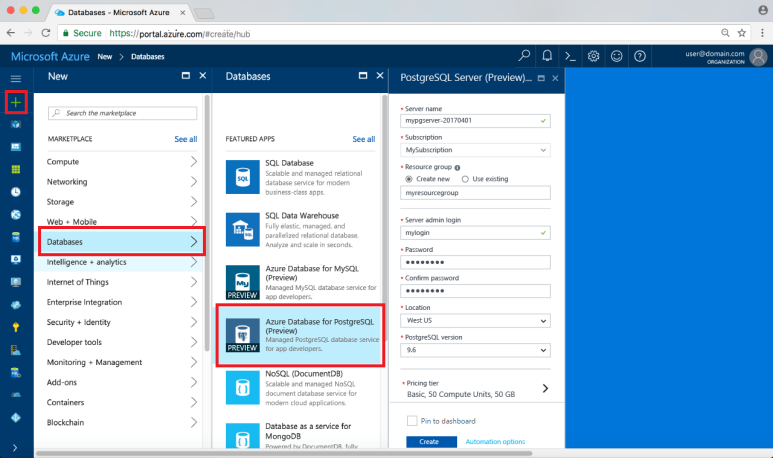Open the notifications bell
The image size is (773, 458).
(x=547, y=56)
